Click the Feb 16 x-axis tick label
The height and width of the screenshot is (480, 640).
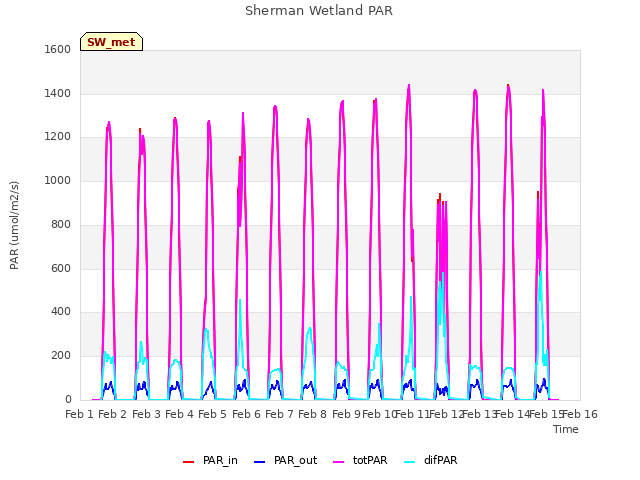[x=580, y=414]
